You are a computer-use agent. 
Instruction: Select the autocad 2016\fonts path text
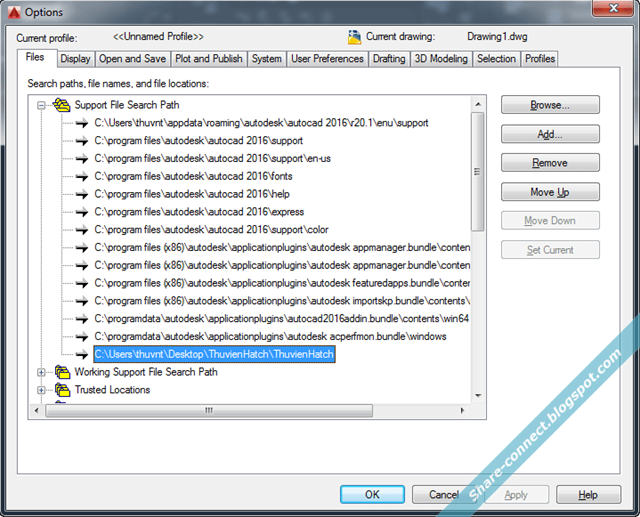point(193,176)
